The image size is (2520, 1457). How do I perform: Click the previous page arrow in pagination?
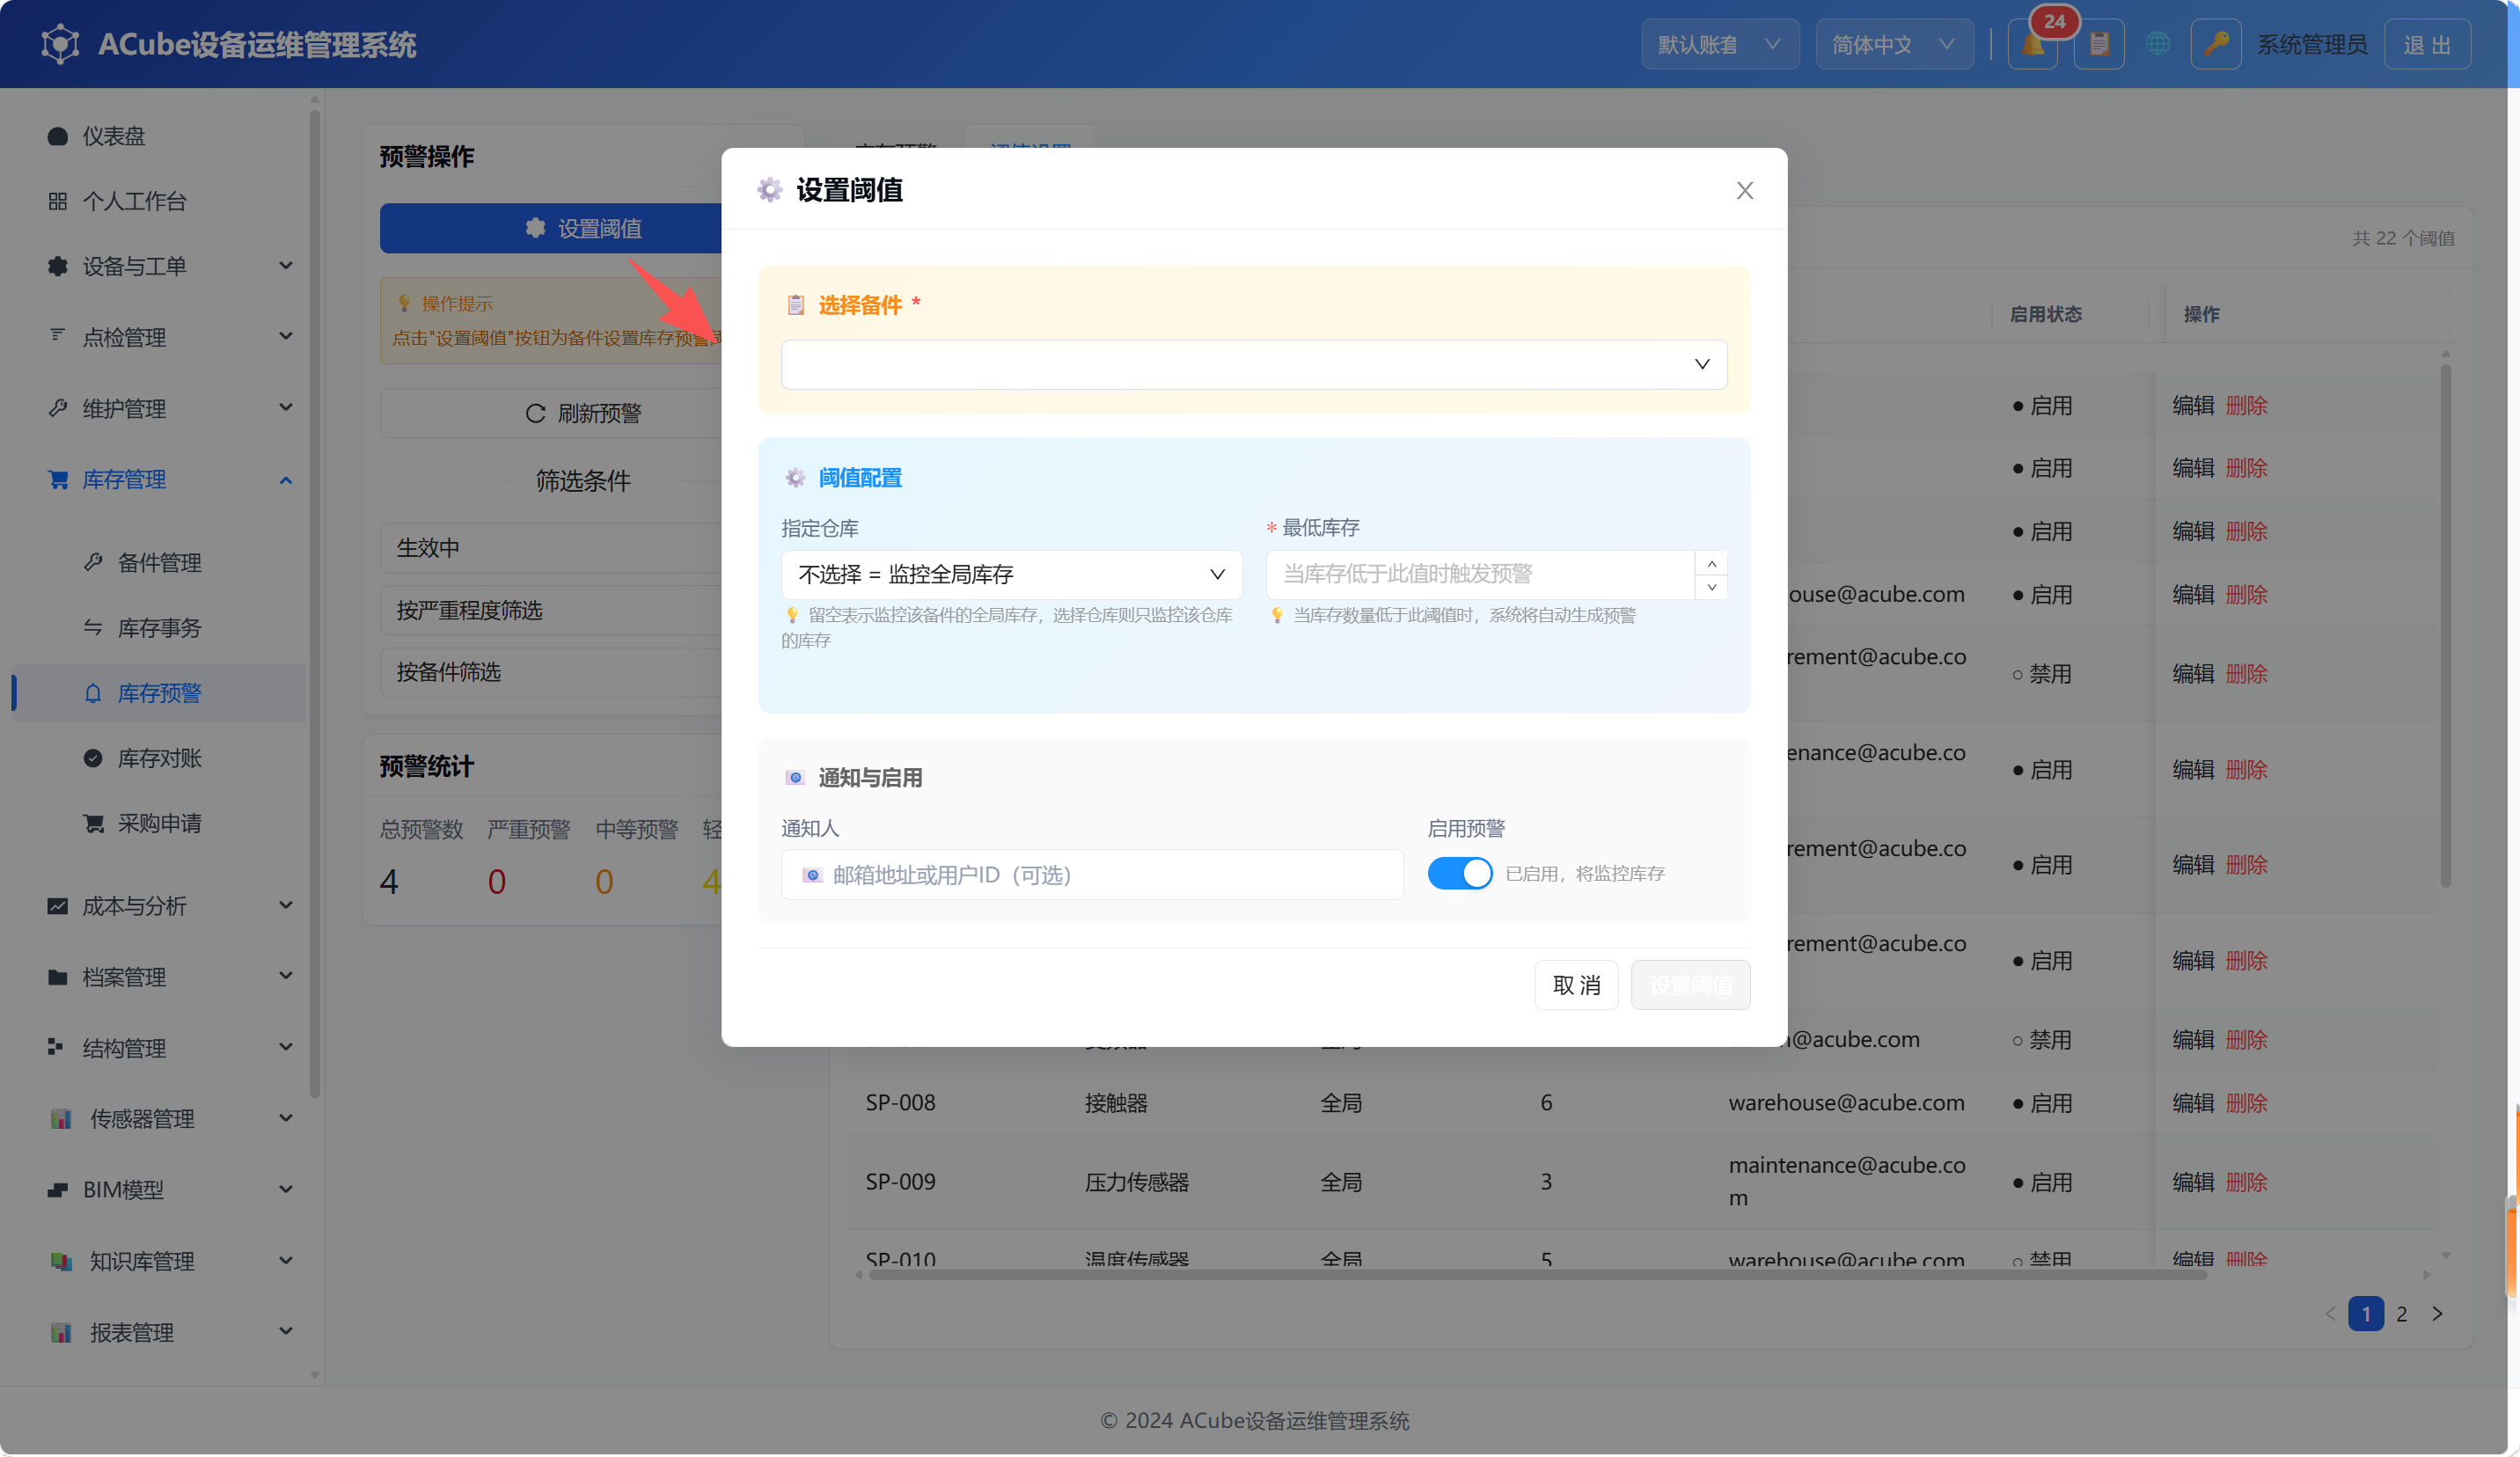(x=2330, y=1314)
